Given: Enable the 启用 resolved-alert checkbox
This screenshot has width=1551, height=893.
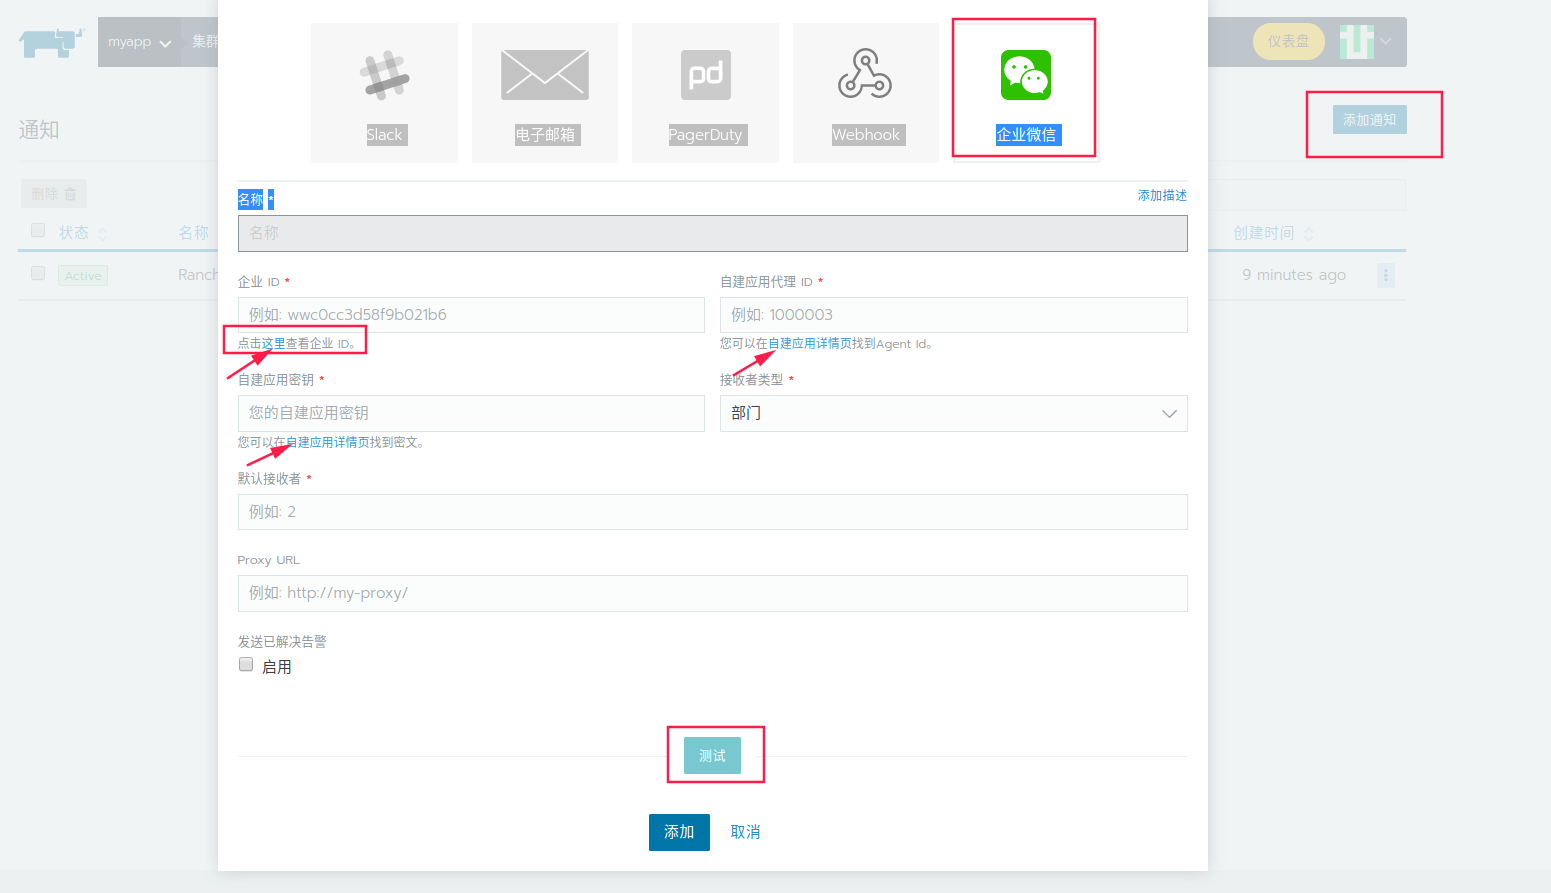Looking at the screenshot, I should [246, 665].
